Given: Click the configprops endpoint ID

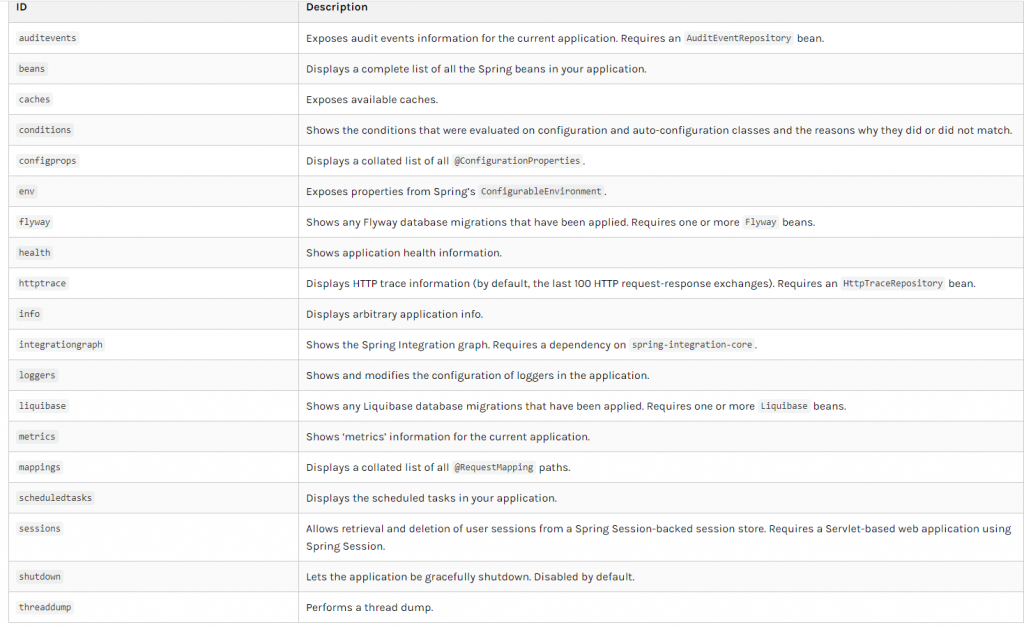Looking at the screenshot, I should click(x=47, y=161).
